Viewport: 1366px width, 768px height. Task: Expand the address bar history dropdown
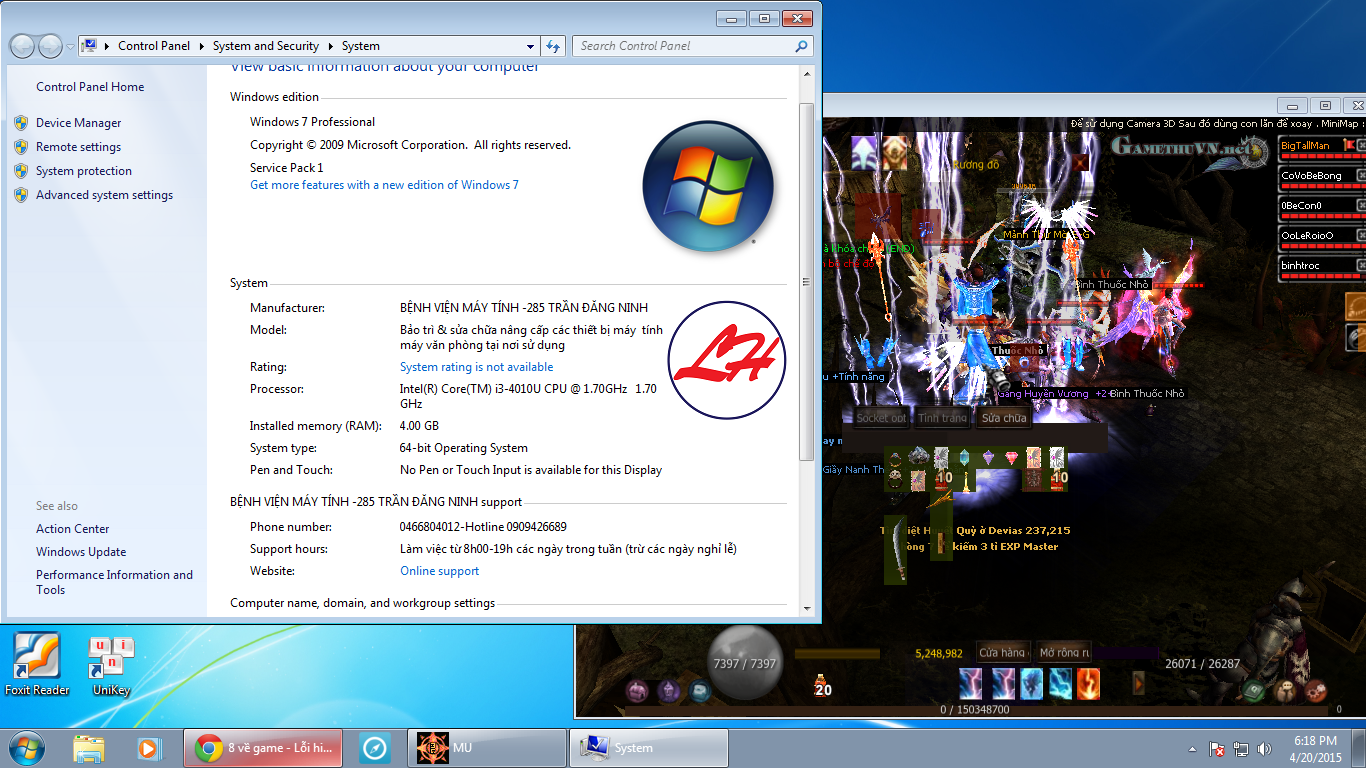tap(530, 46)
